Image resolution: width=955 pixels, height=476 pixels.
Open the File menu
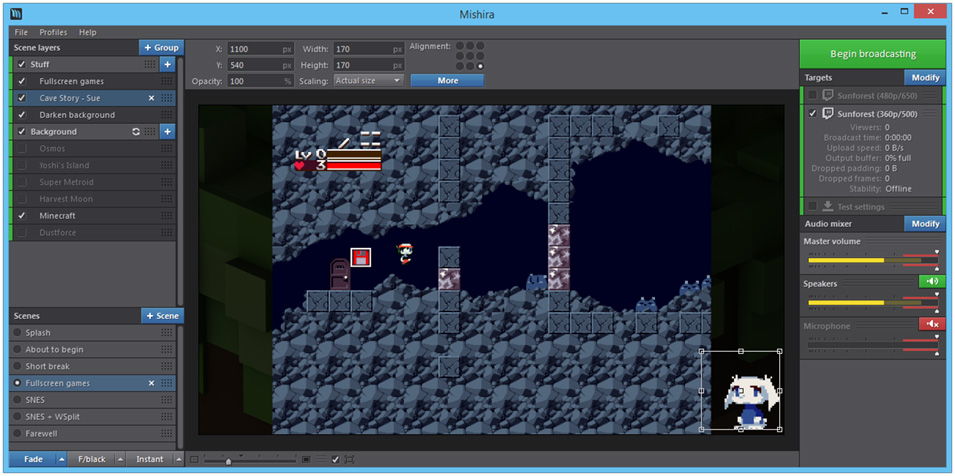[21, 32]
